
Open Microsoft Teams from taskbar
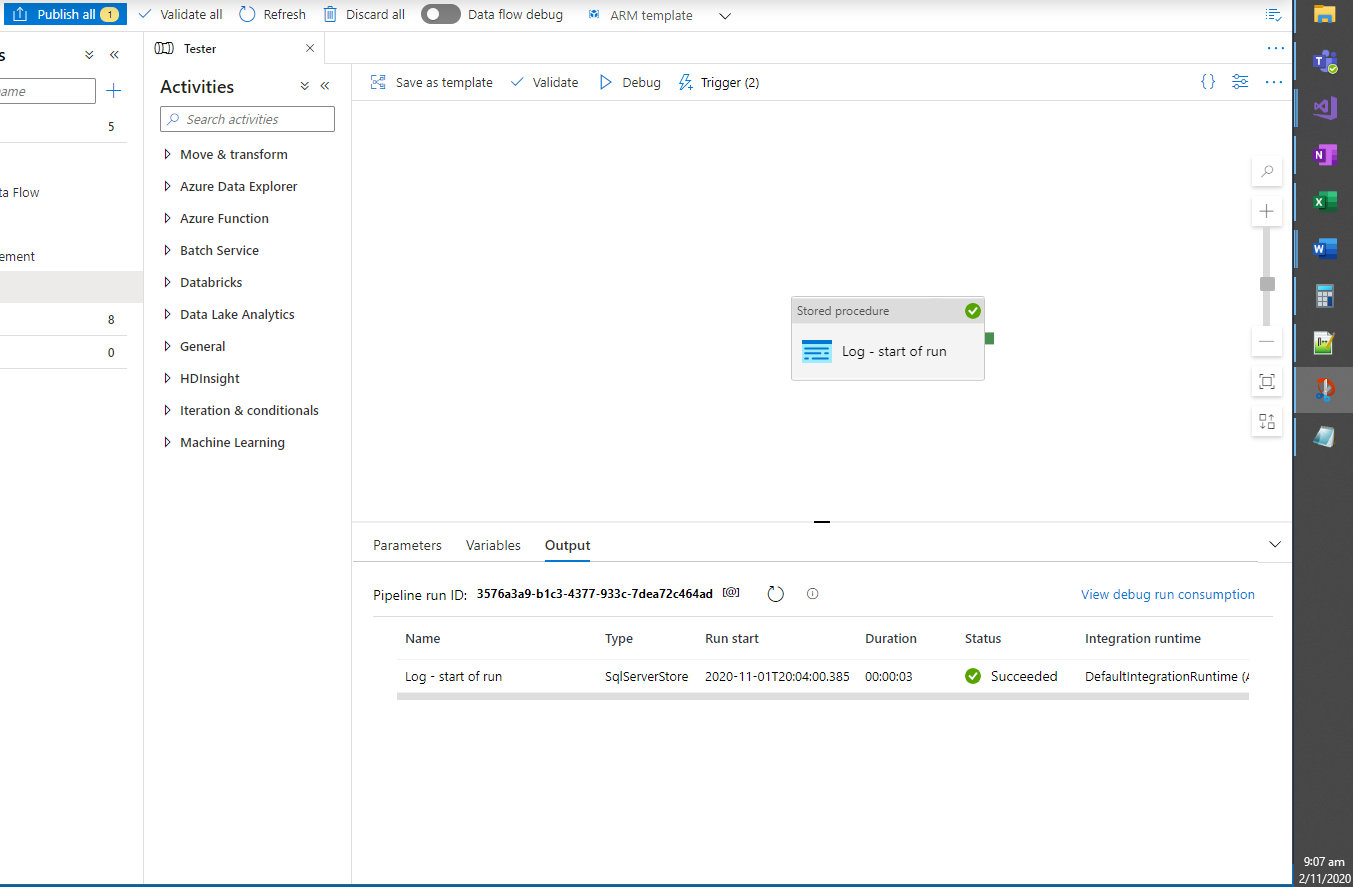coord(1325,61)
